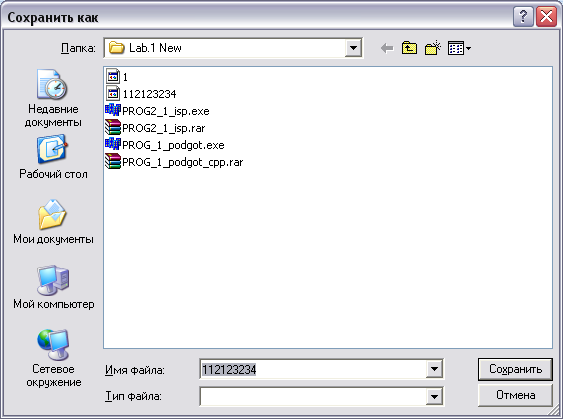Screen dimensions: 563x419
Task: Select PROG2_1_isp.exe file icon
Action: point(113,111)
